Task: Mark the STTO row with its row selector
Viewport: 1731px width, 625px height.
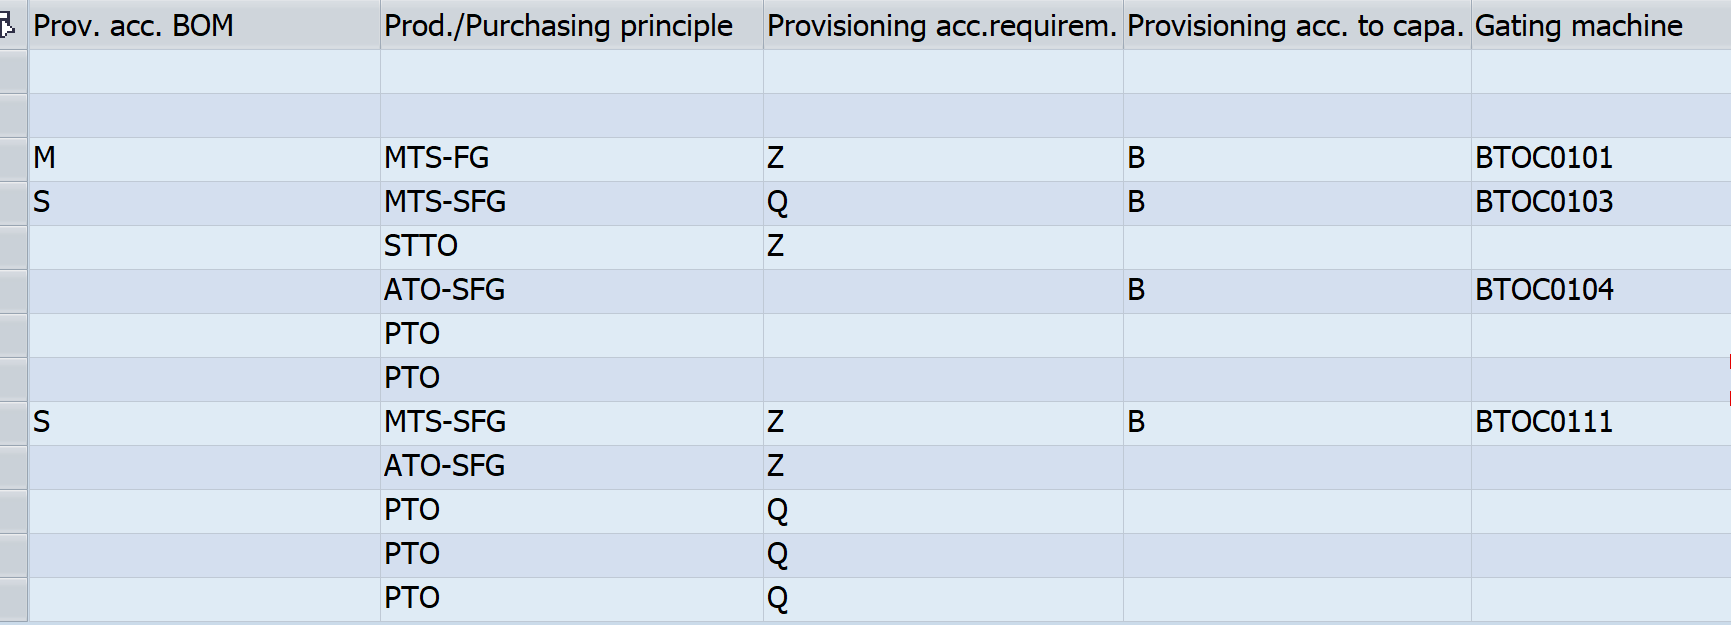Action: pos(13,247)
